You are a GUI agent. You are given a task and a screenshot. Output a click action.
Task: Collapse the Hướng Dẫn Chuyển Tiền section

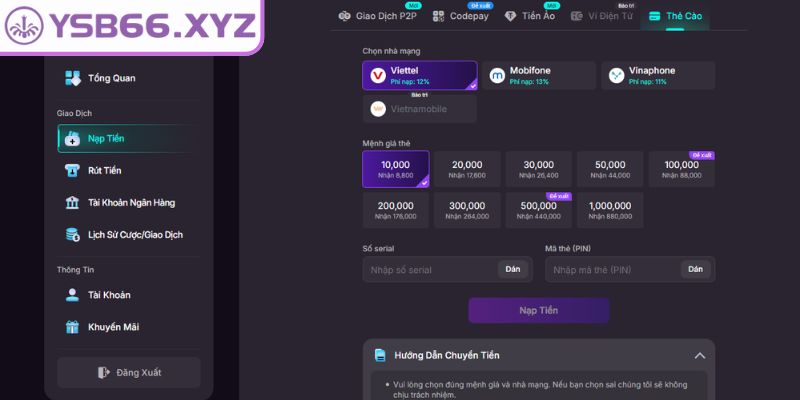[x=700, y=356]
